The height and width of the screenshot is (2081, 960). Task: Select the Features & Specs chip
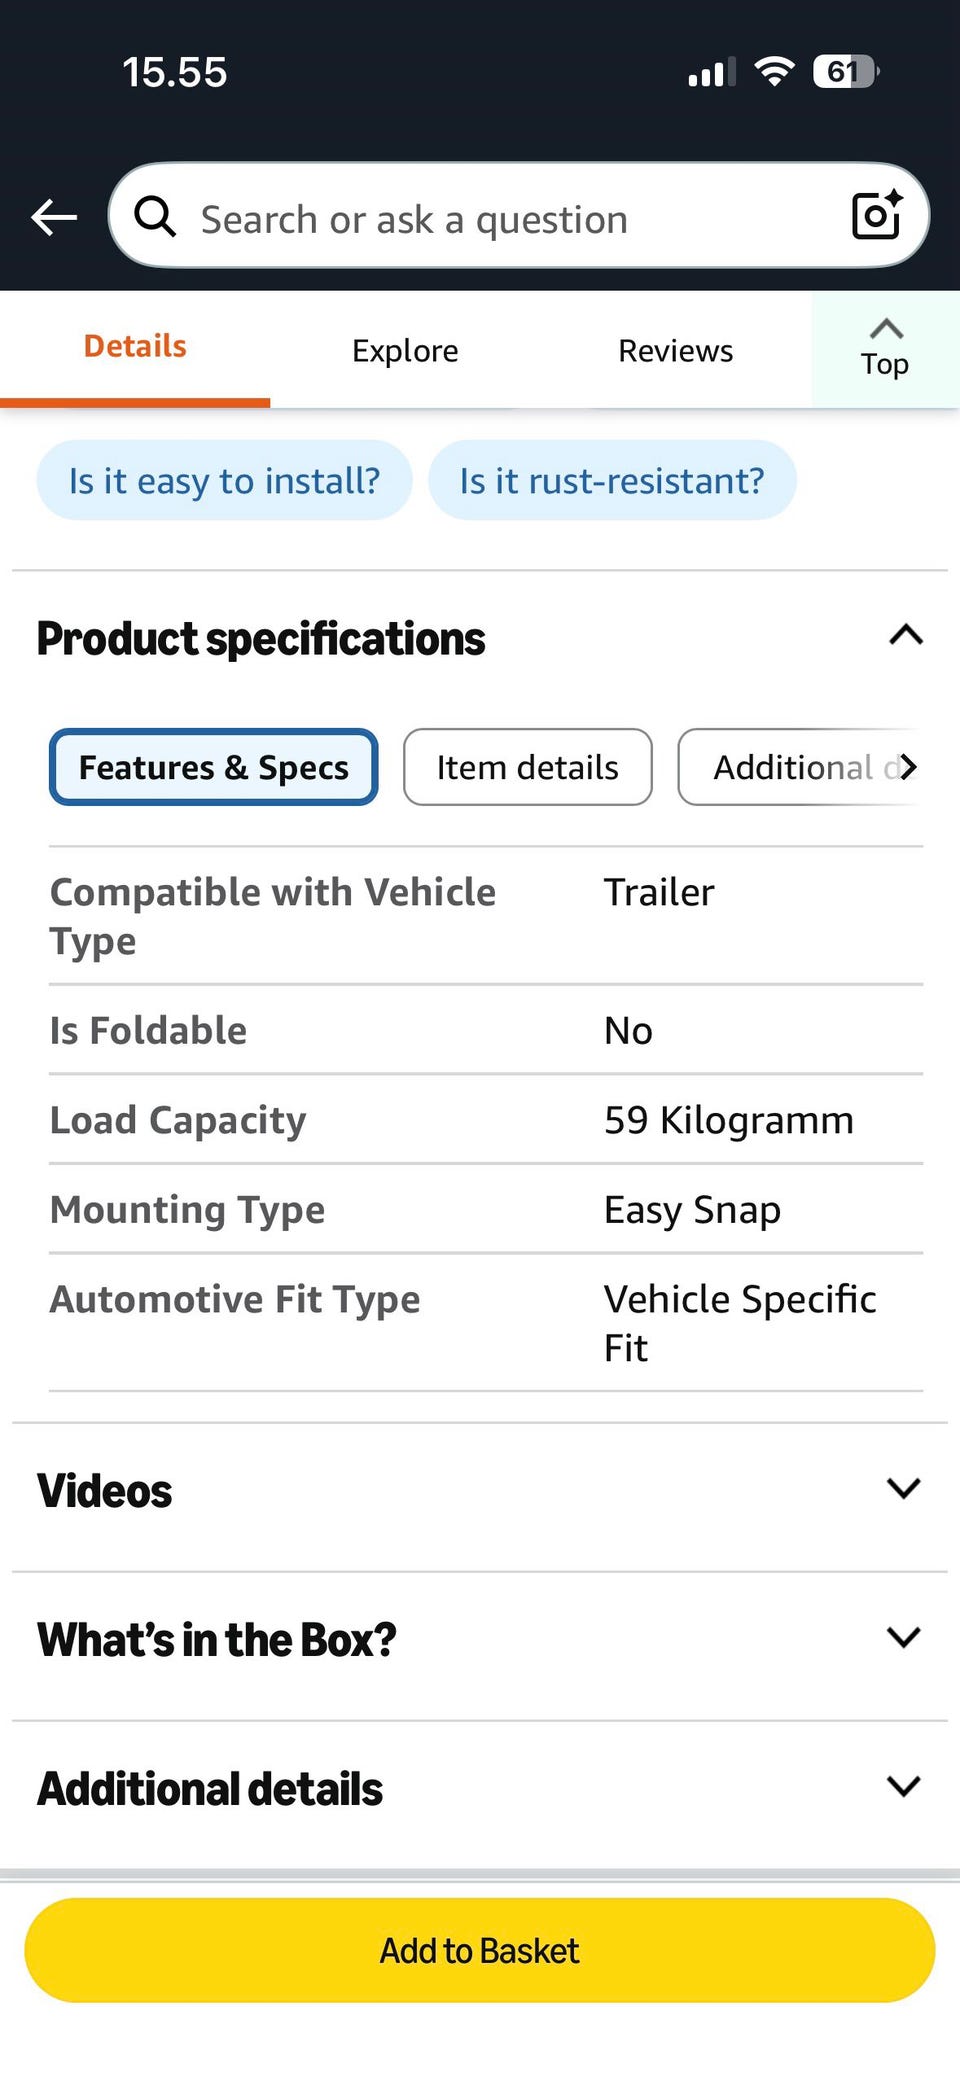213,767
